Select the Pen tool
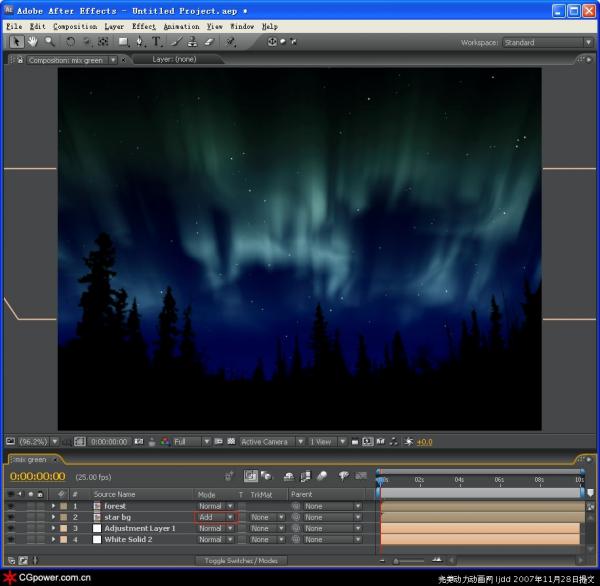The height and width of the screenshot is (586, 600). point(140,42)
